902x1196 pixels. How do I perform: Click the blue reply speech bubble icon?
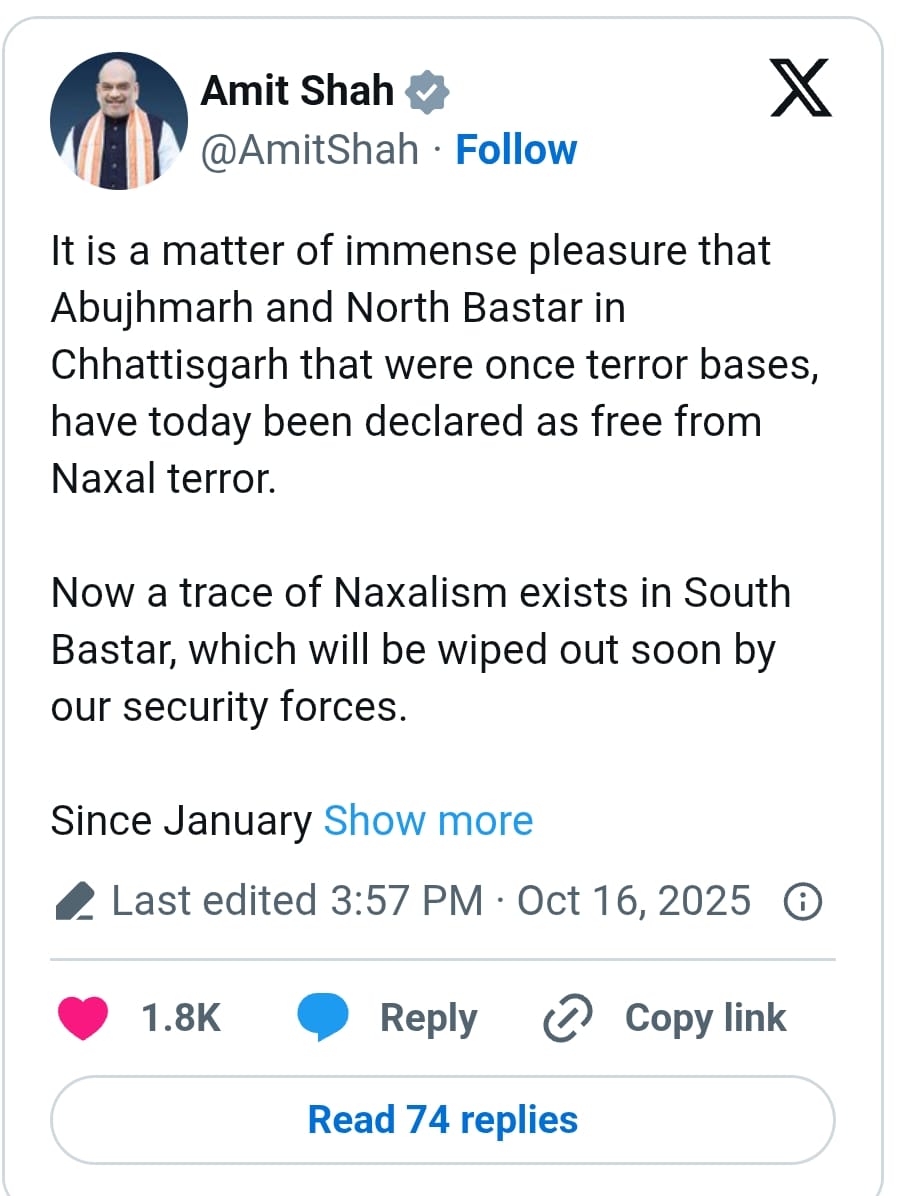(x=323, y=1019)
